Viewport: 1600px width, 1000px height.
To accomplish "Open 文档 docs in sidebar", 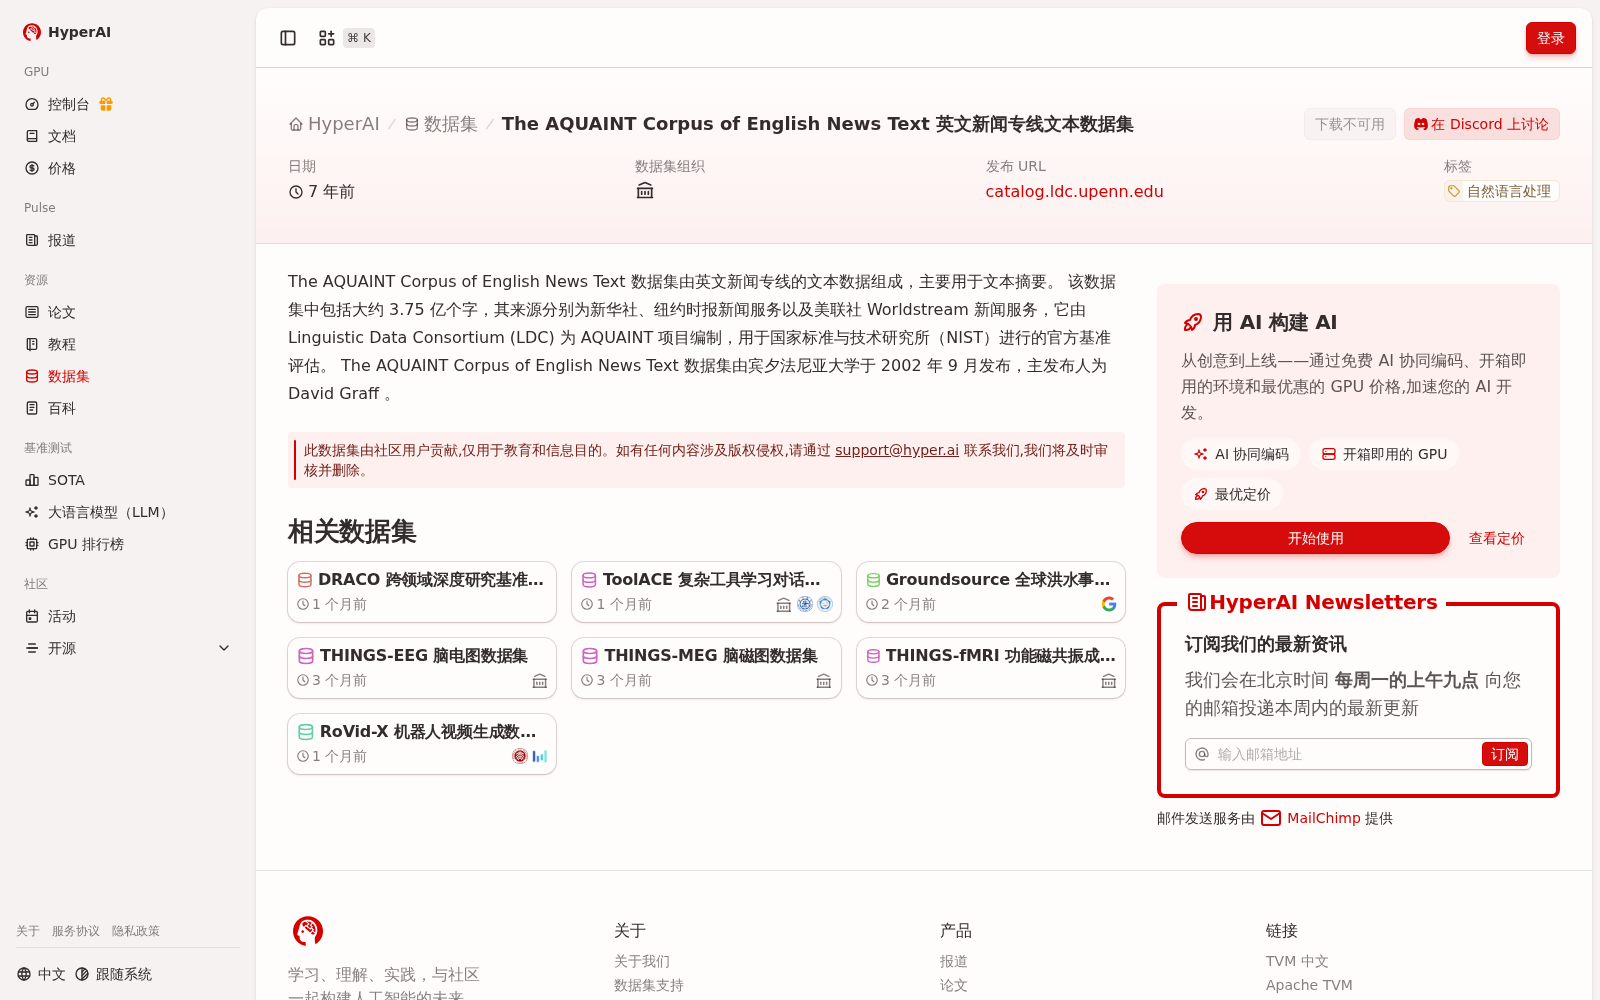I will point(62,136).
